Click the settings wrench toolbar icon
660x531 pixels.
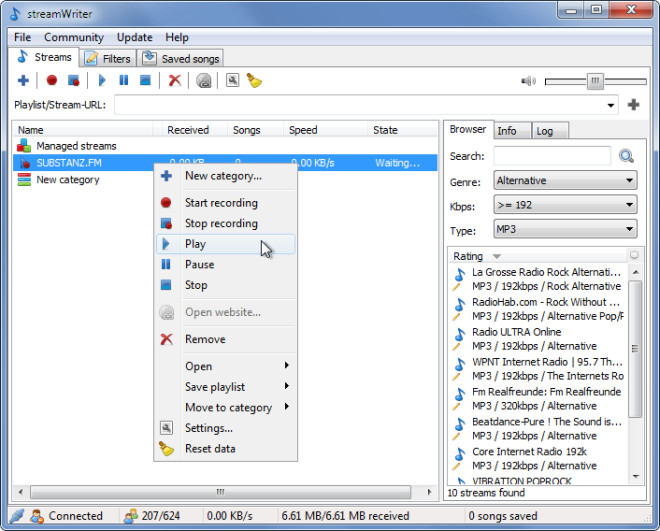pyautogui.click(x=232, y=80)
